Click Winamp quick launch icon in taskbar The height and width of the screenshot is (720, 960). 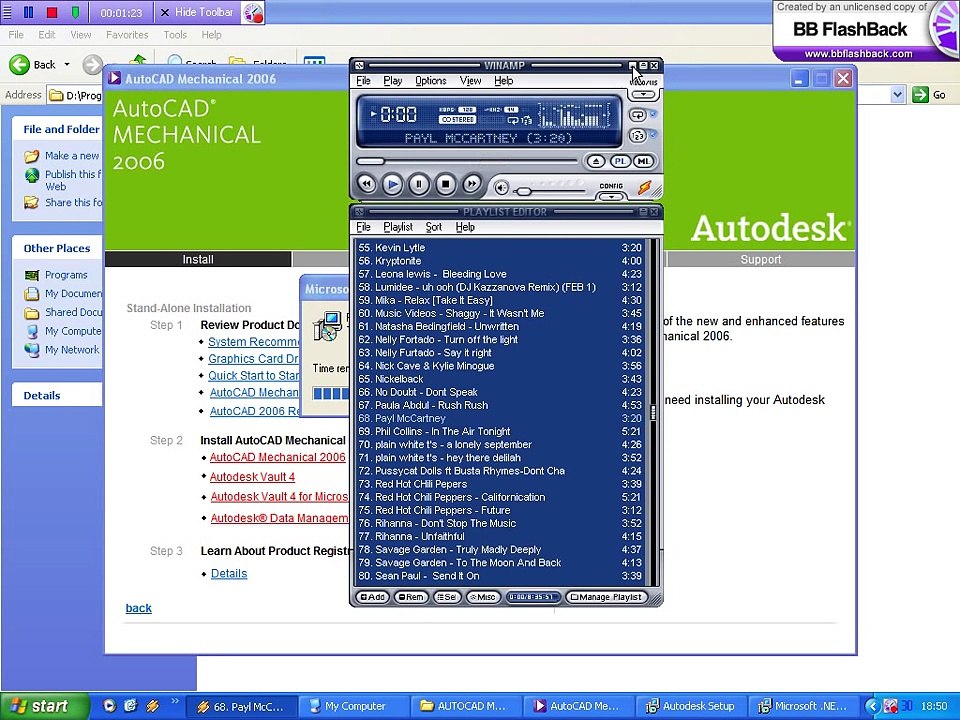(x=152, y=707)
